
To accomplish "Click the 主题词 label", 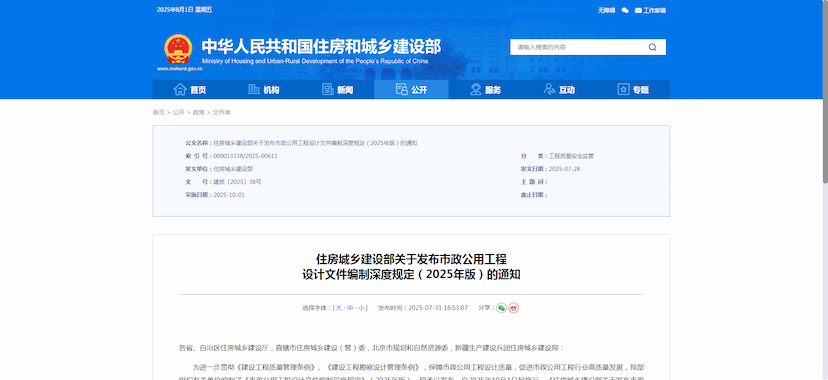I will point(534,182).
